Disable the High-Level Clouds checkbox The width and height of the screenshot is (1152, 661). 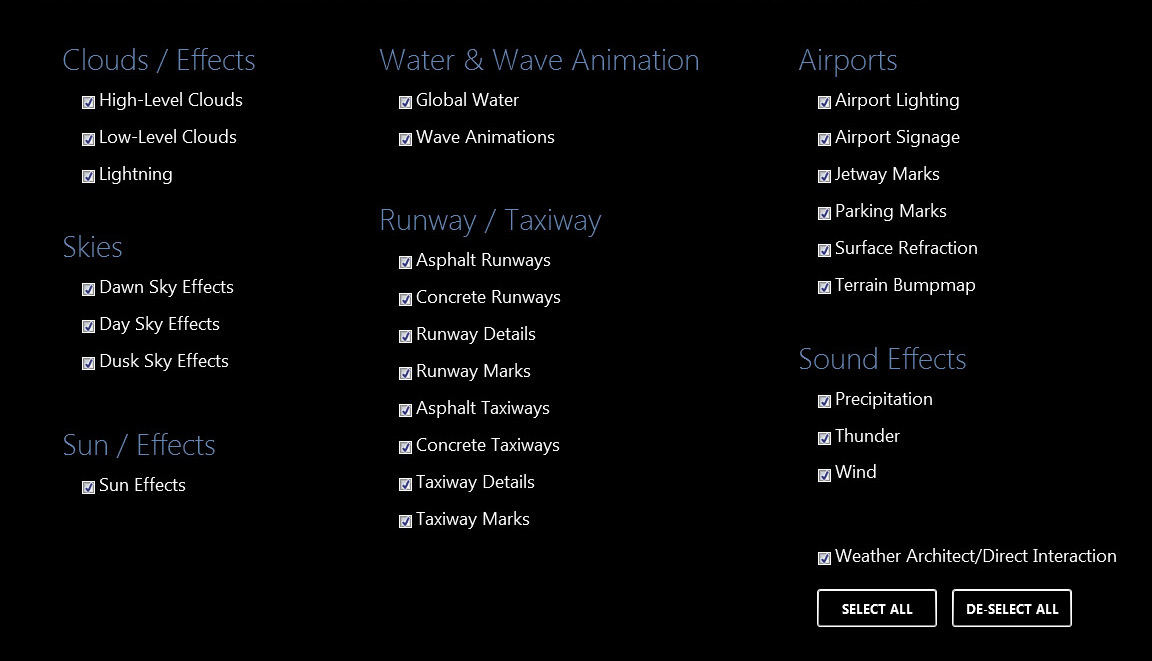tap(88, 101)
